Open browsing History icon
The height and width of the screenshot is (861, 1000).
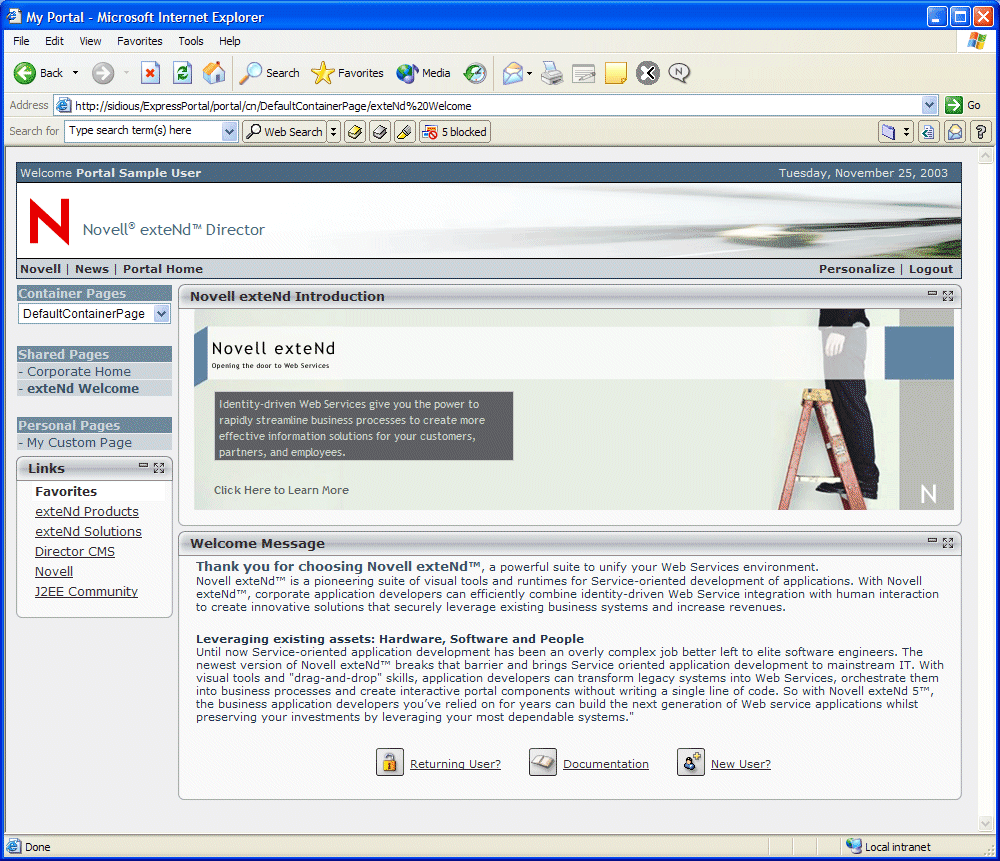pos(474,73)
